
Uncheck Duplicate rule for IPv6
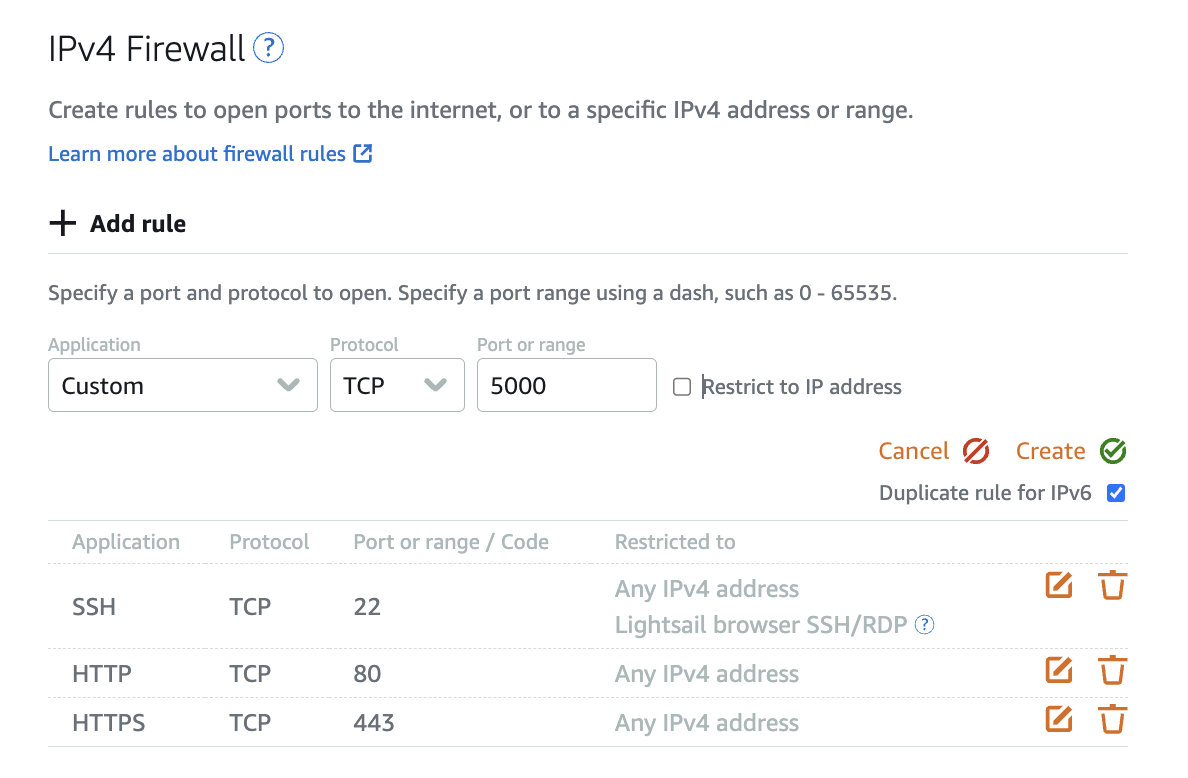[x=1116, y=492]
